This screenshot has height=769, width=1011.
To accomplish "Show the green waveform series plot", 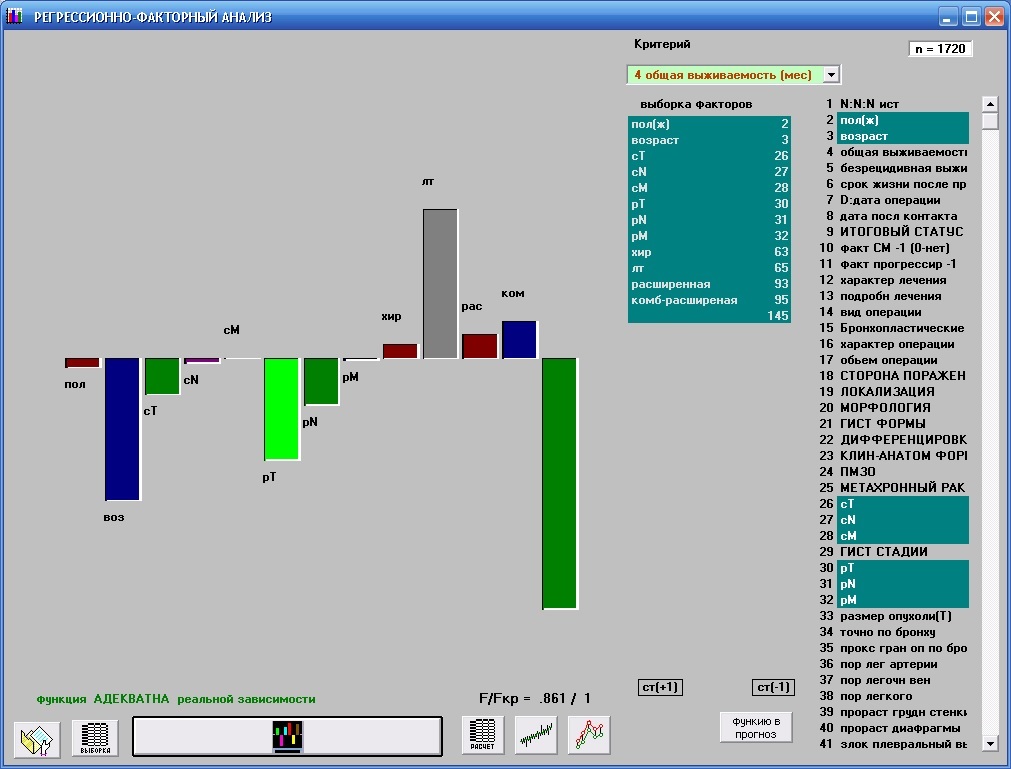I will tap(536, 736).
